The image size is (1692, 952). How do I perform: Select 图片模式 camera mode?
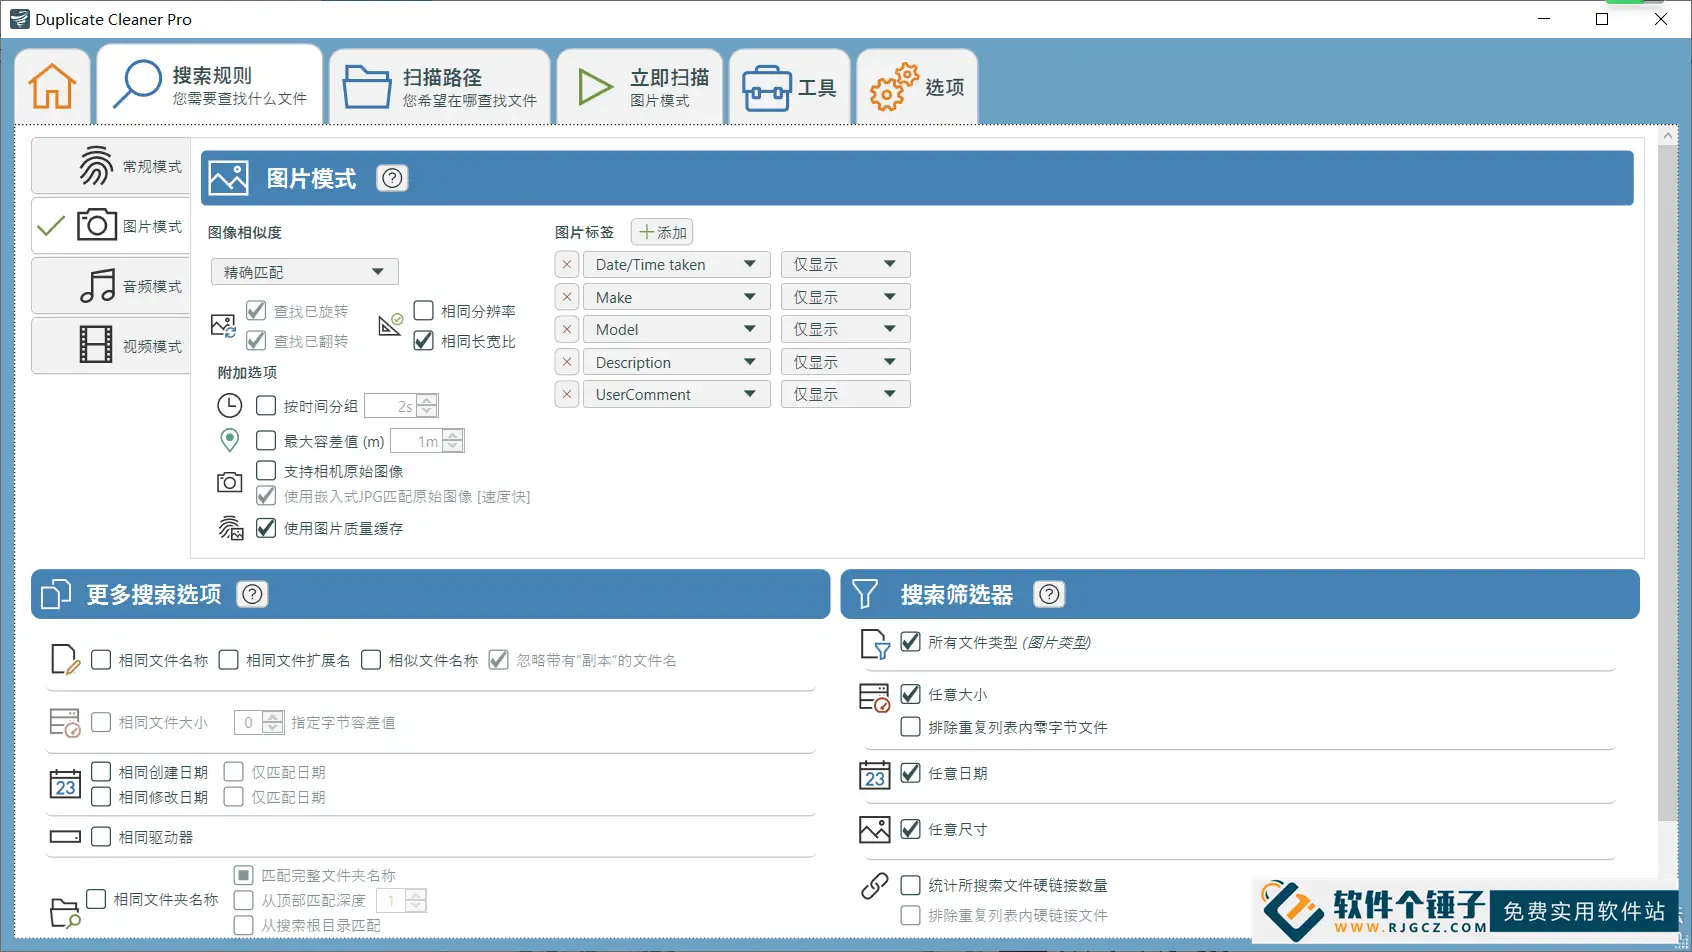pos(111,226)
